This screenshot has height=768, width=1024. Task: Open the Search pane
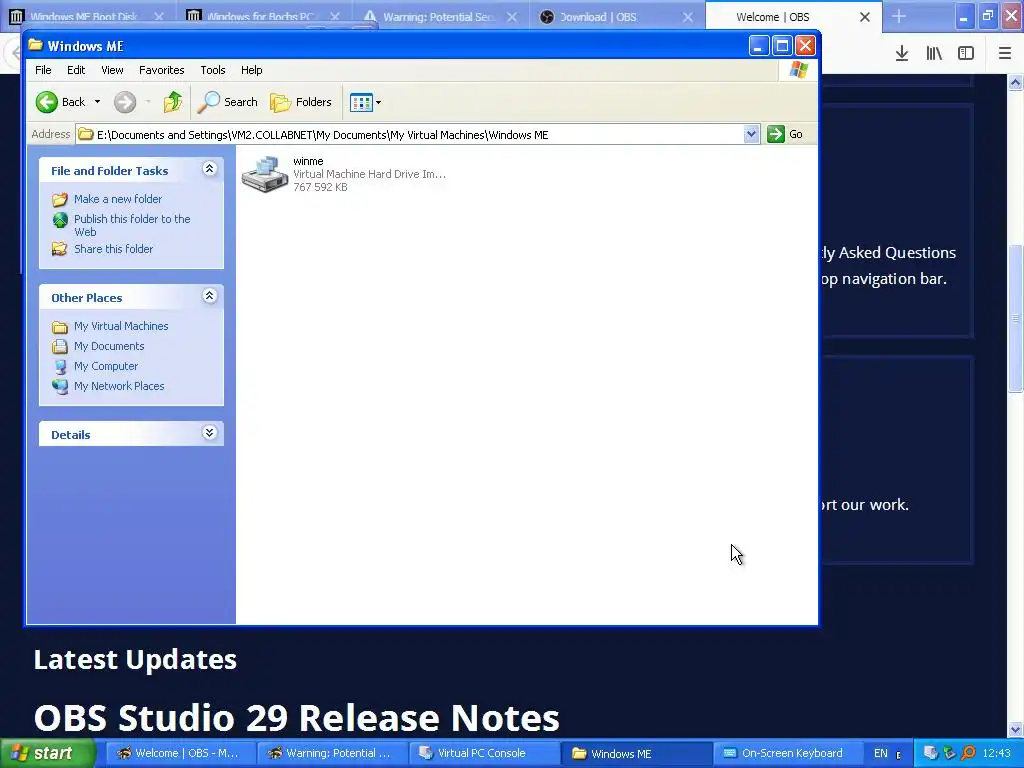[228, 102]
